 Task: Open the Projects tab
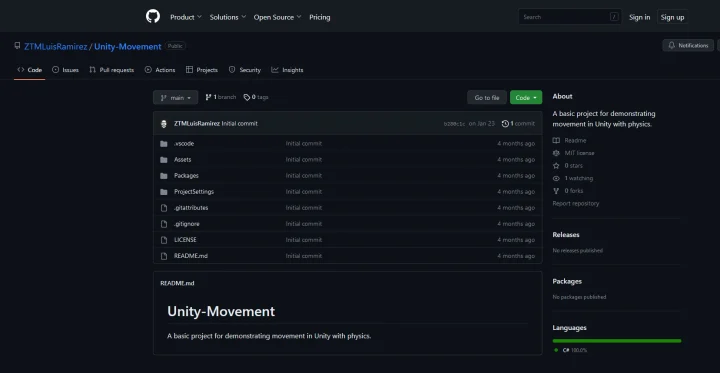(202, 70)
